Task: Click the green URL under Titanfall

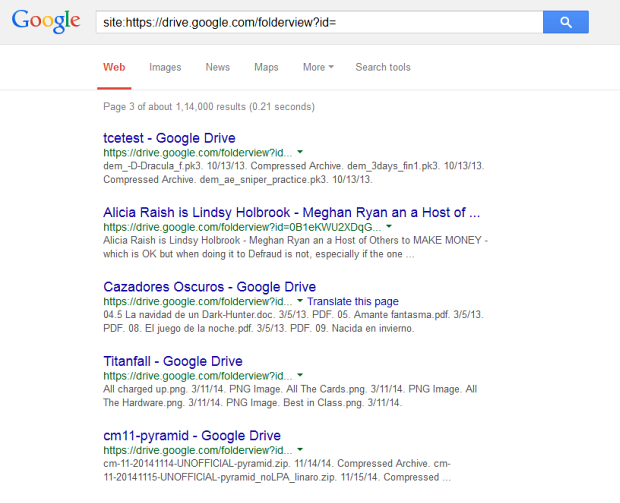Action: [x=198, y=376]
